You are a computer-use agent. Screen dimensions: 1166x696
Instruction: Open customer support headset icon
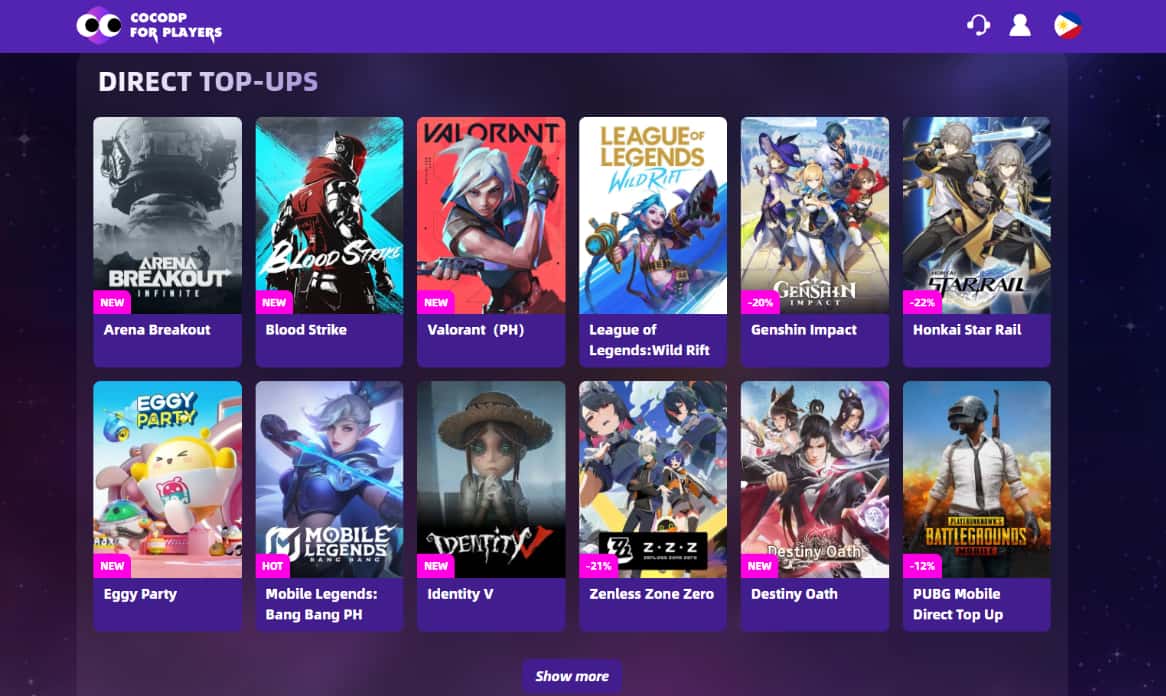coord(979,25)
